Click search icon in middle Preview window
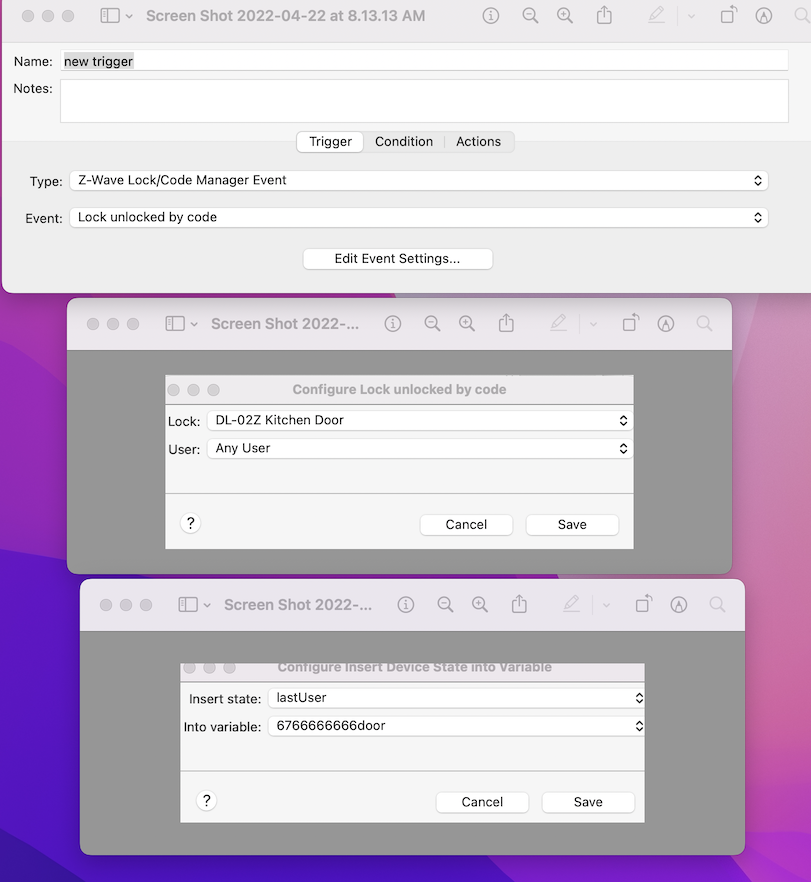This screenshot has width=811, height=882. [x=704, y=323]
